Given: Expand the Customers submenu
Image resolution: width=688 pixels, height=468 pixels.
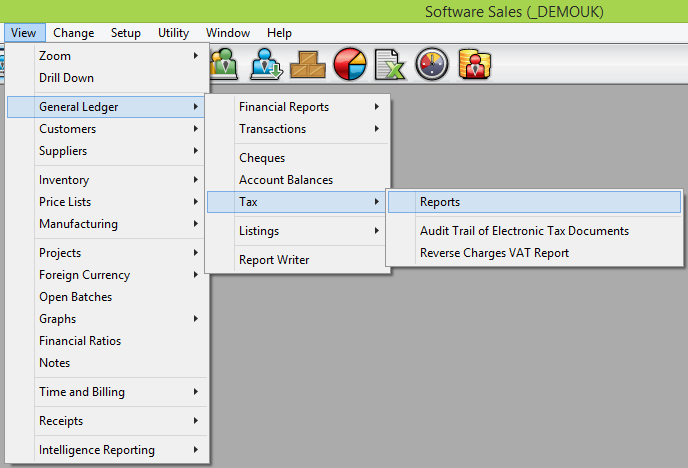Looking at the screenshot, I should tap(106, 129).
